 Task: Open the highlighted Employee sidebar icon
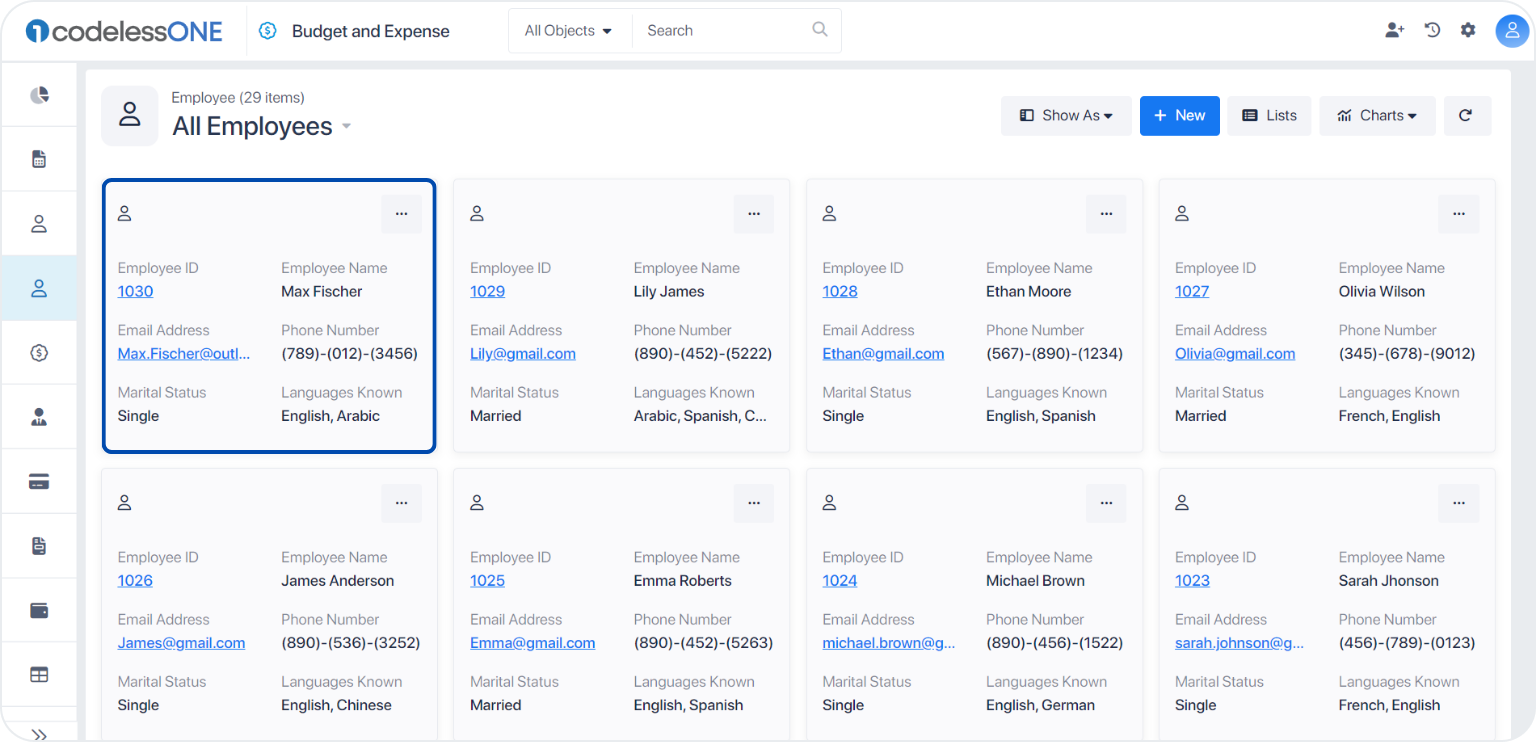[x=39, y=288]
